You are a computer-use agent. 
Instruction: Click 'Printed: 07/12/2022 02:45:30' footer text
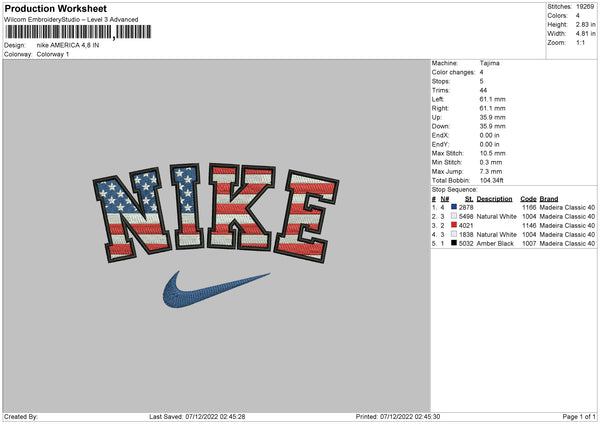[x=398, y=416]
